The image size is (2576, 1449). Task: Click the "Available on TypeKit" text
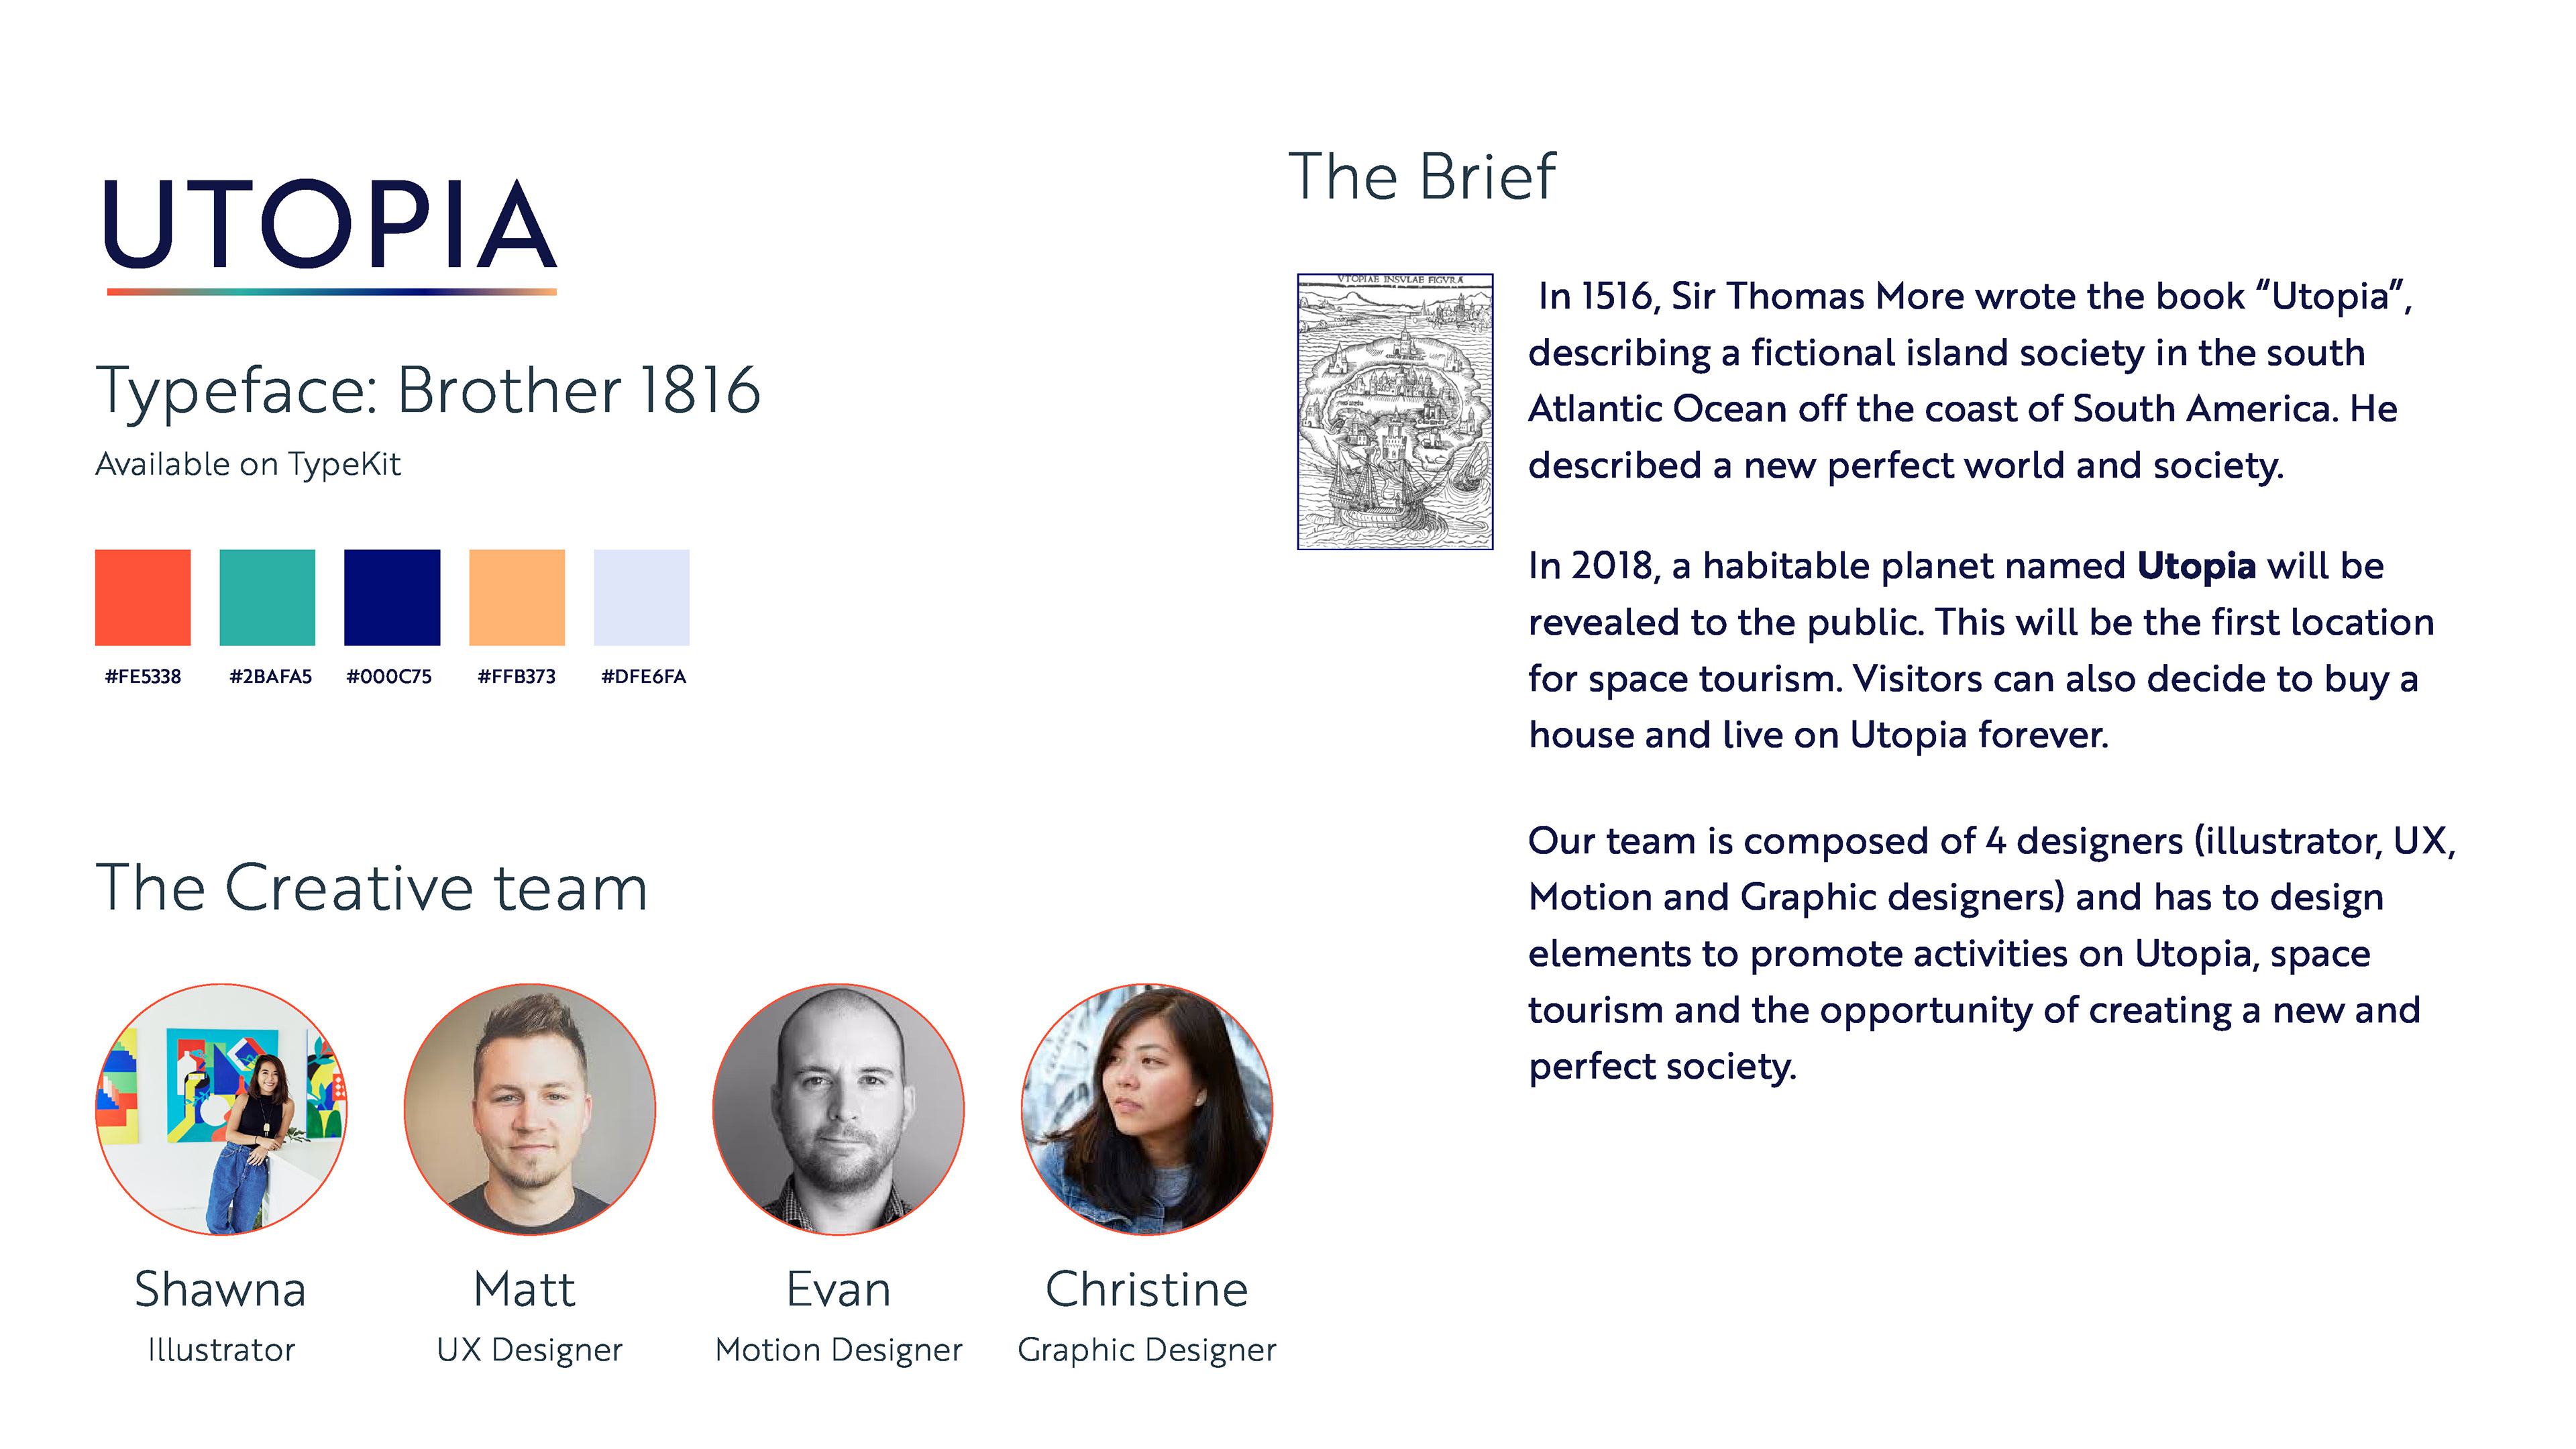click(248, 464)
